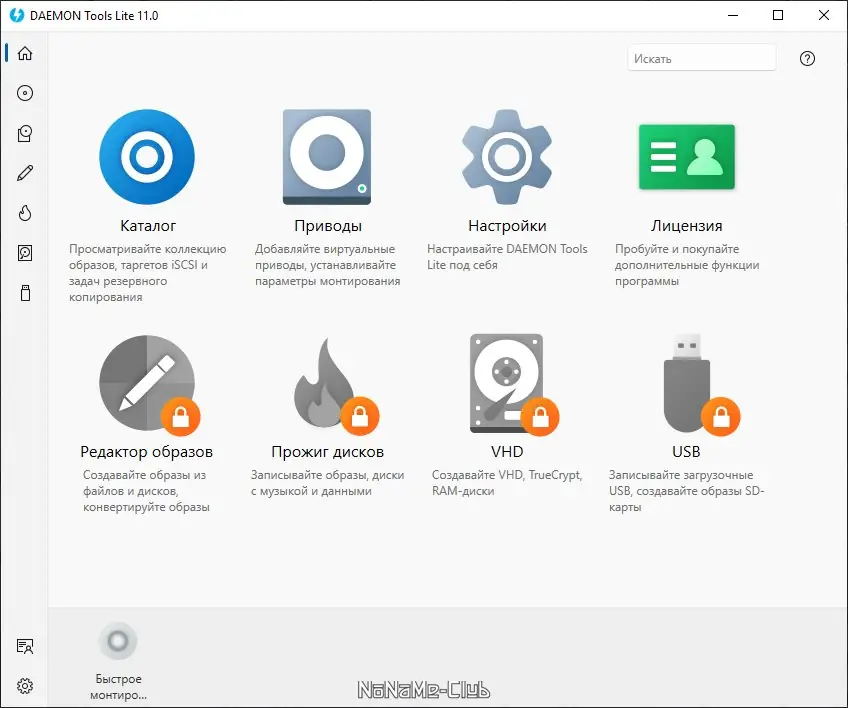This screenshot has width=848, height=708.
Task: Open the green Лицензия card icon
Action: click(x=686, y=157)
